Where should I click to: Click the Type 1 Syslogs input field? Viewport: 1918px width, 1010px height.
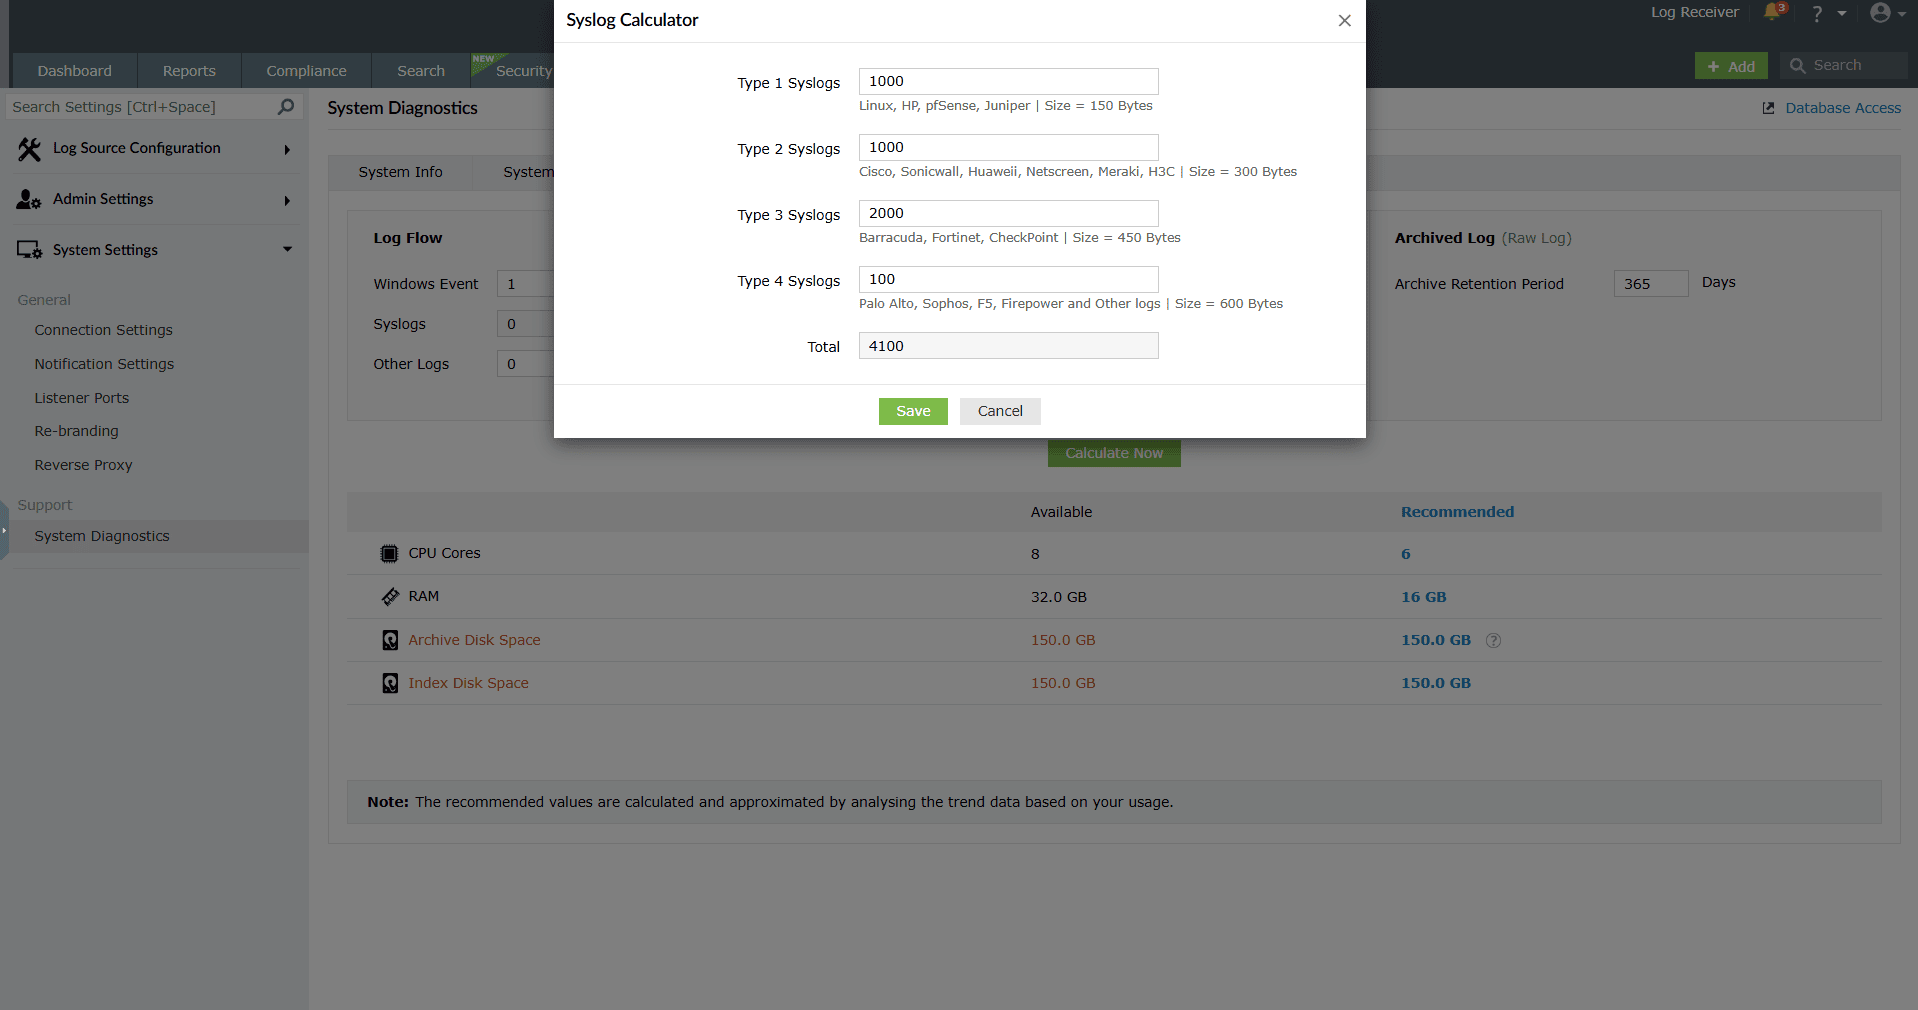point(1008,81)
